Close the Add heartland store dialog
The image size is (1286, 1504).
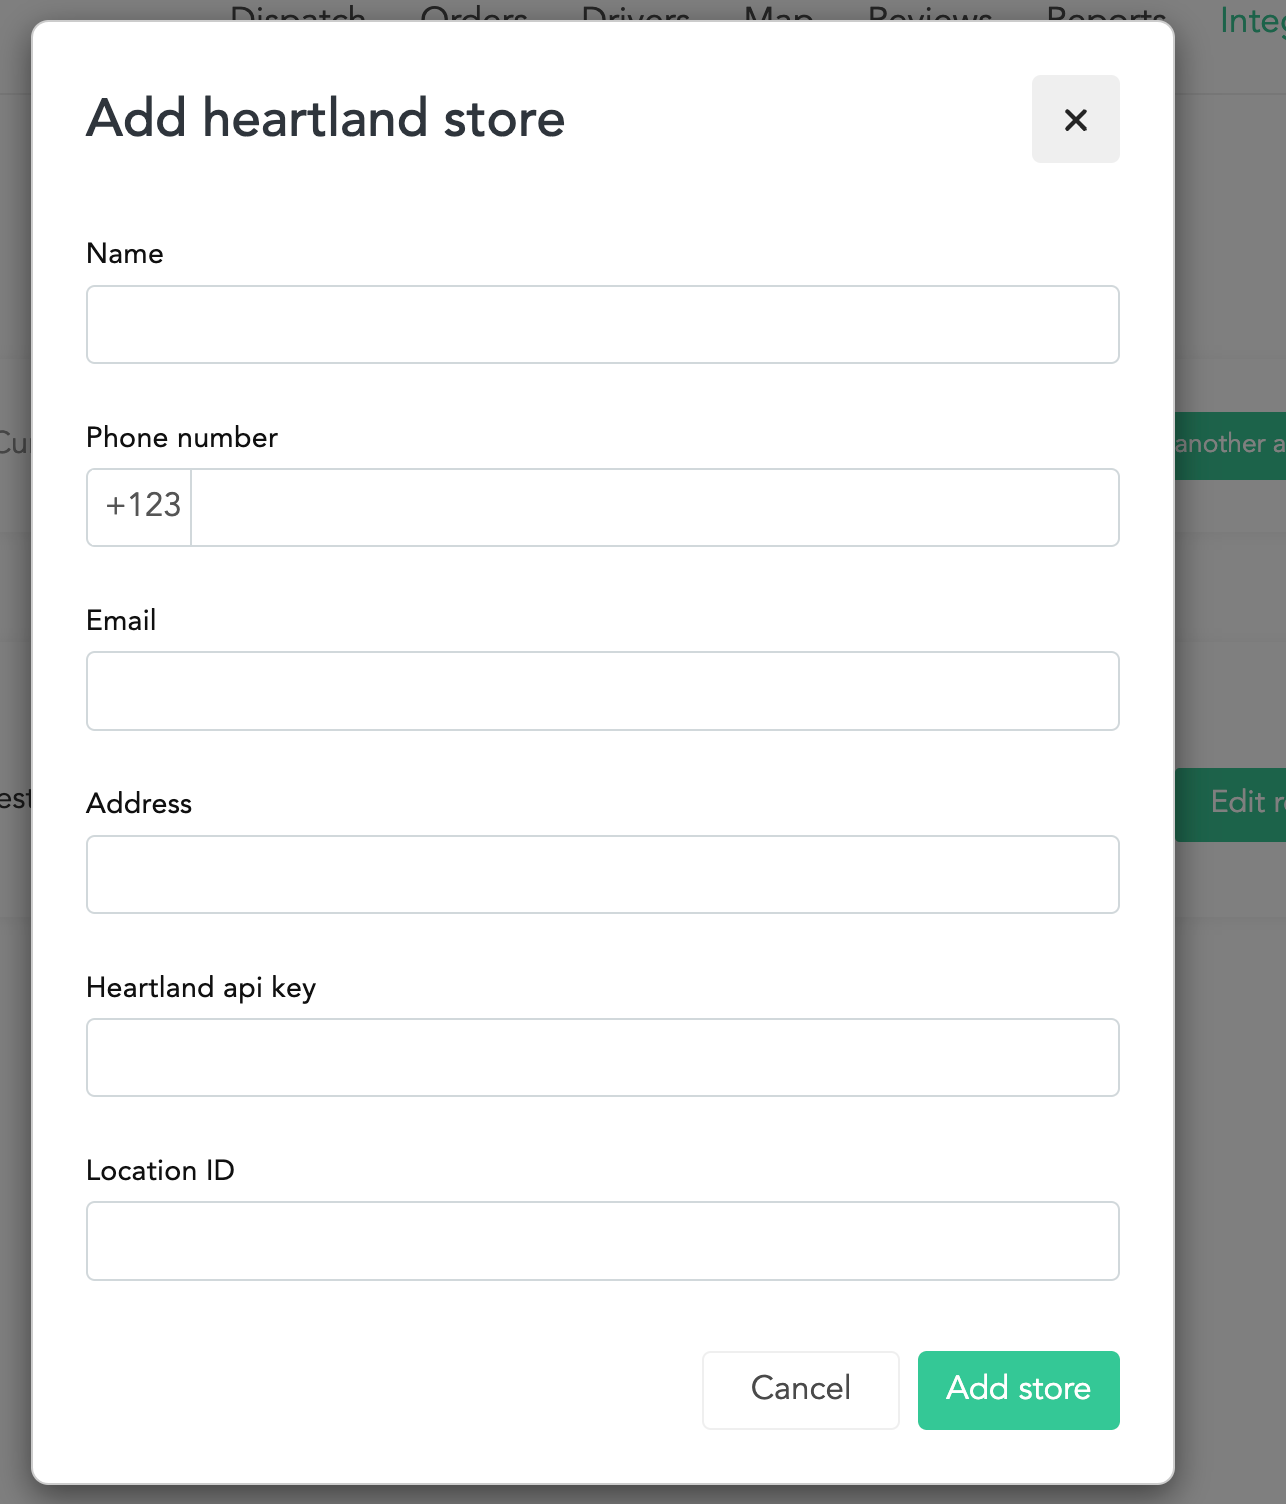(x=1075, y=119)
